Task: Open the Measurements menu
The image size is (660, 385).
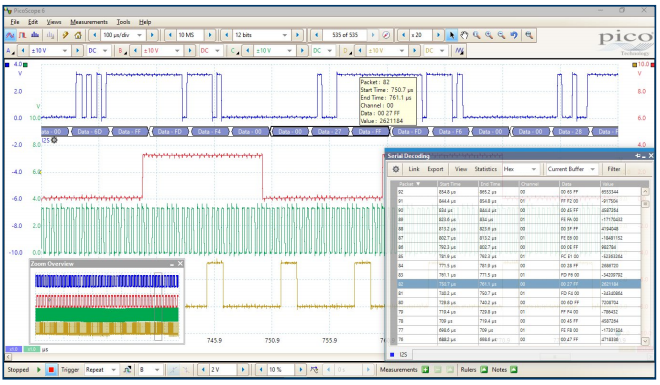Action: click(89, 22)
